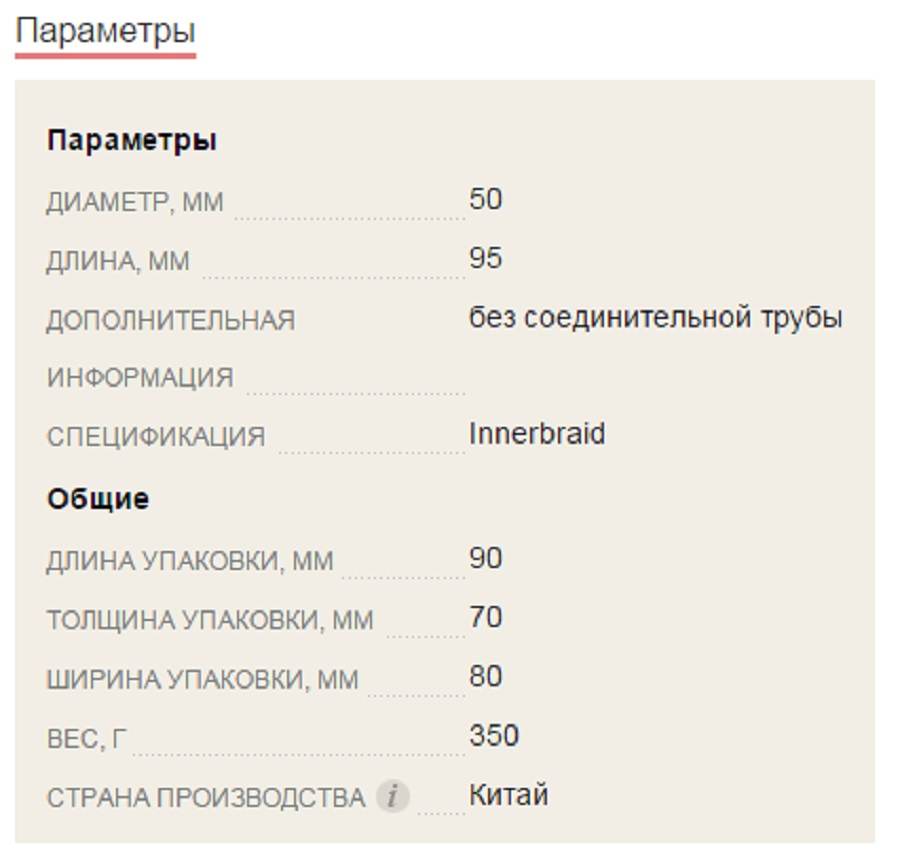Click the diameter value 50
900x866 pixels.
pyautogui.click(x=486, y=199)
